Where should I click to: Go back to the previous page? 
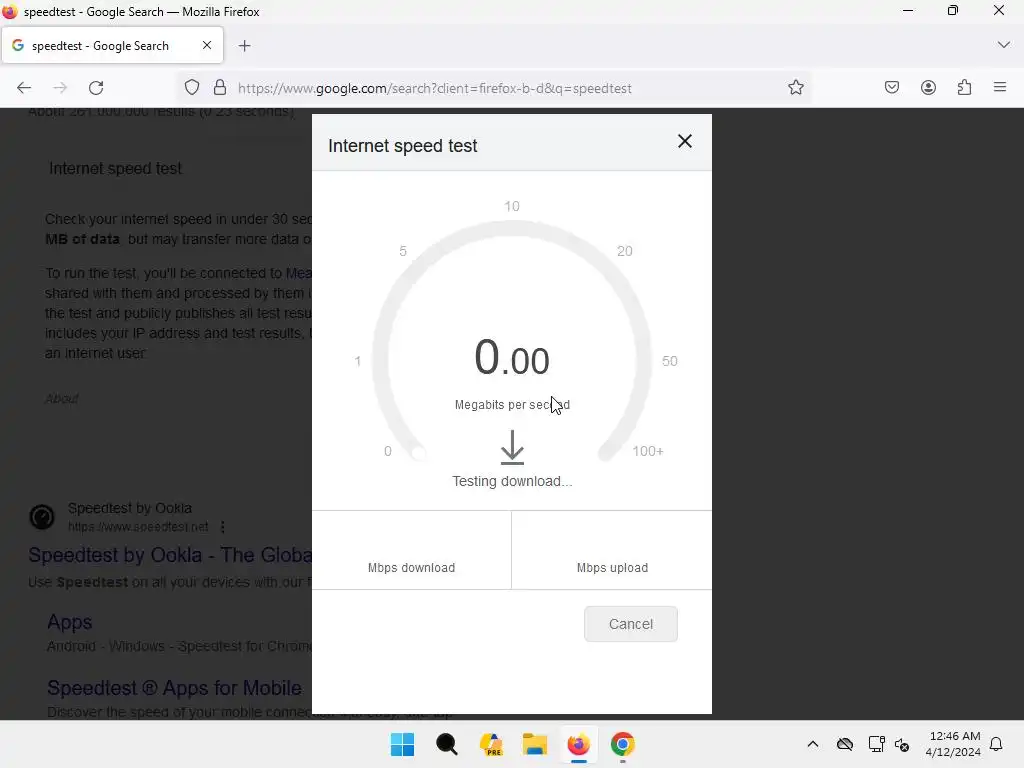tap(24, 88)
